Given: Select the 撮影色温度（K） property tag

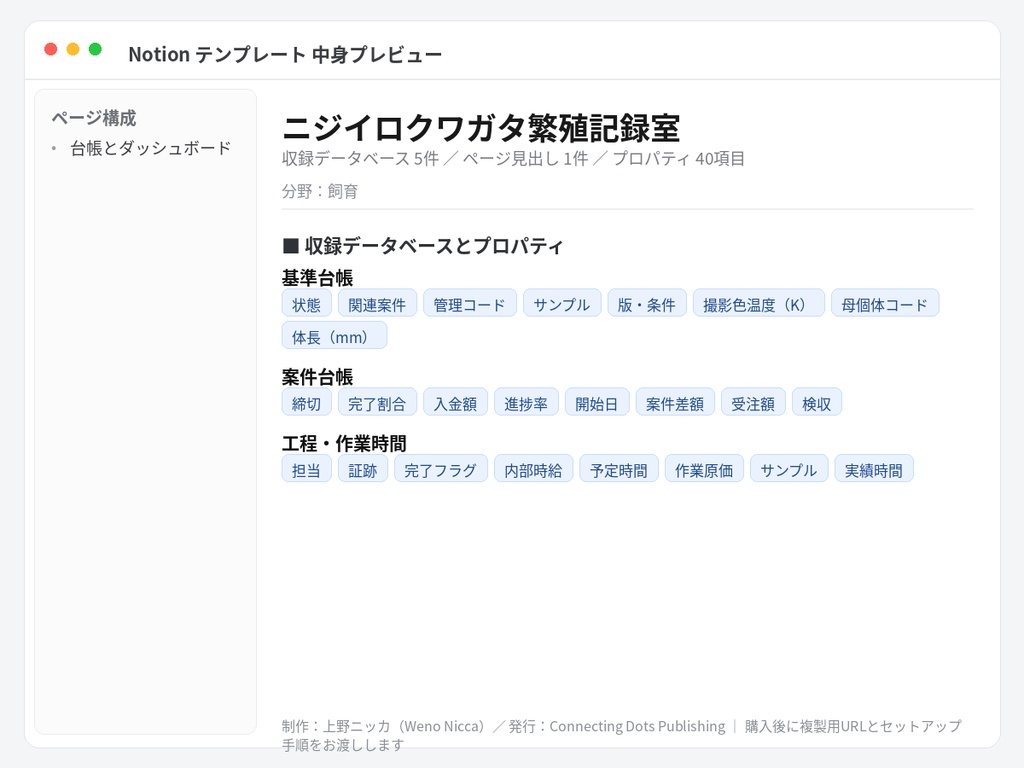Looking at the screenshot, I should (759, 304).
